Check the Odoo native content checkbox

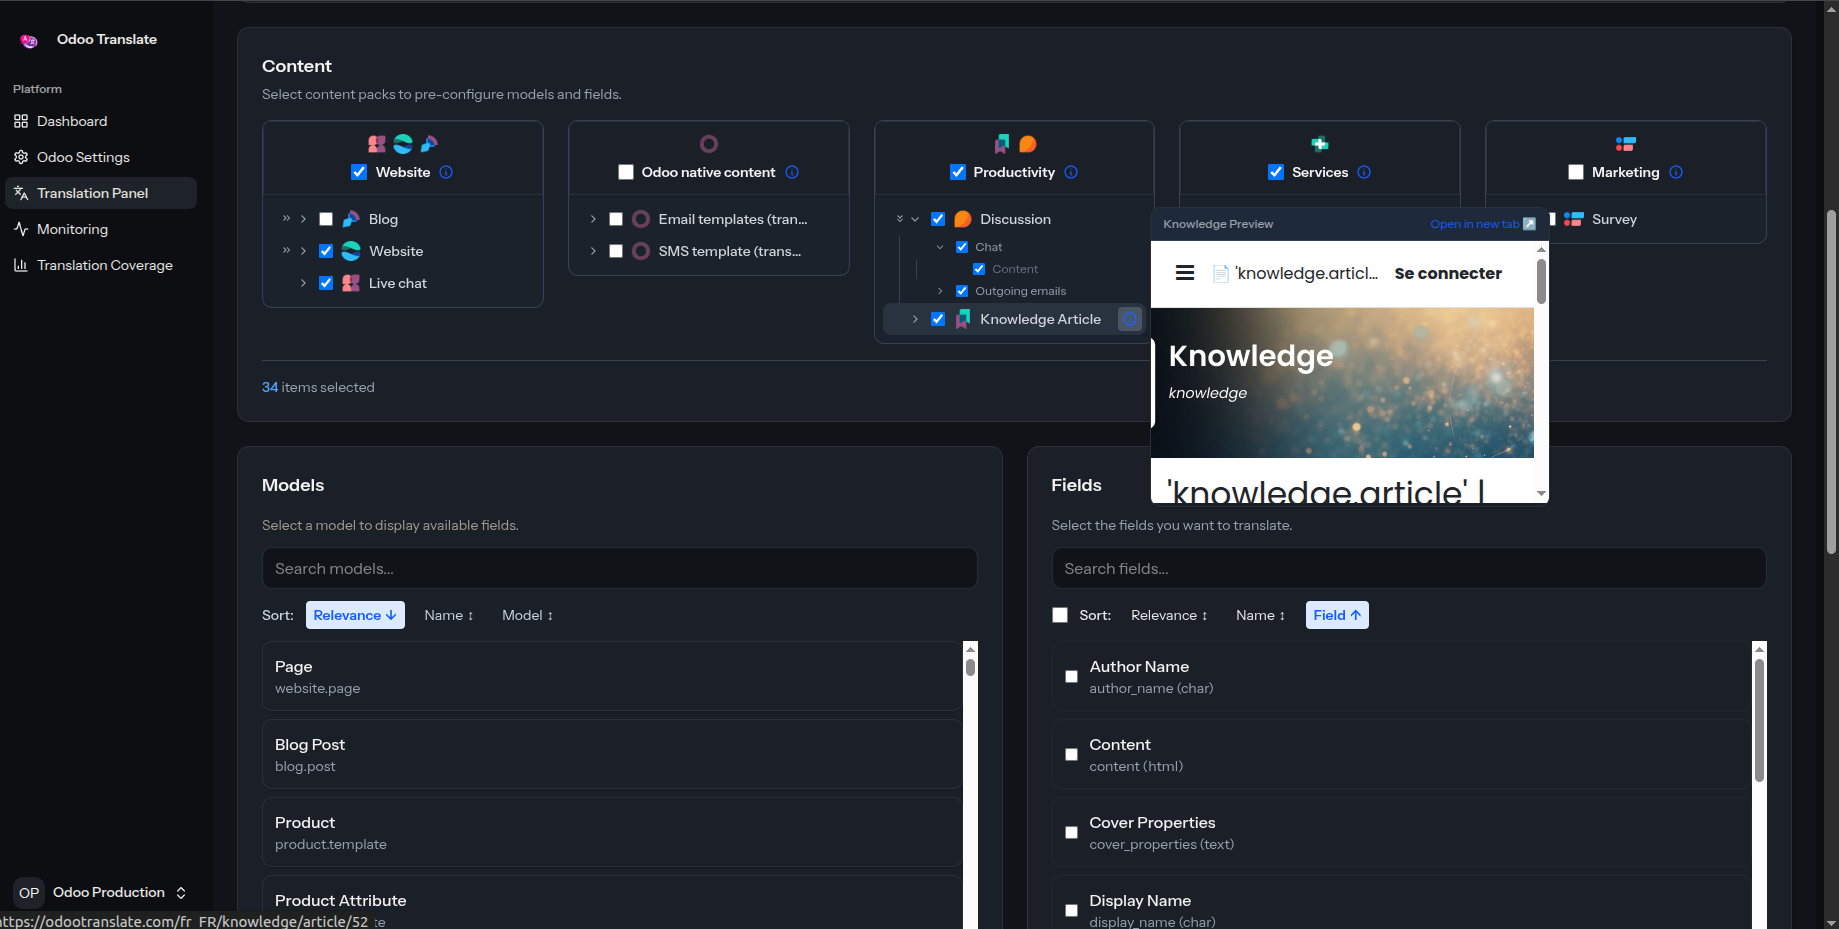[626, 172]
